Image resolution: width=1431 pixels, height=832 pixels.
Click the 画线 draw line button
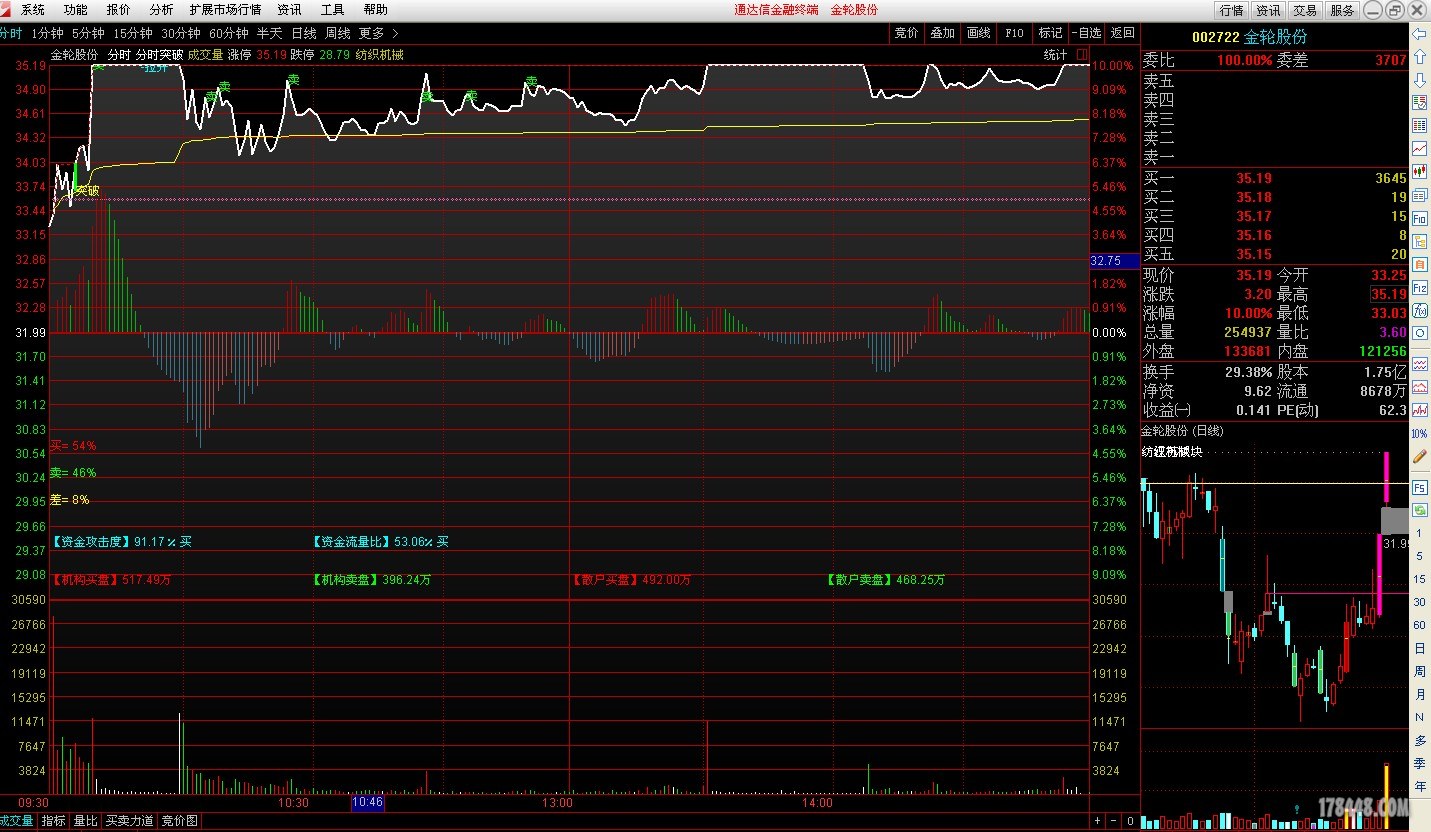[978, 33]
